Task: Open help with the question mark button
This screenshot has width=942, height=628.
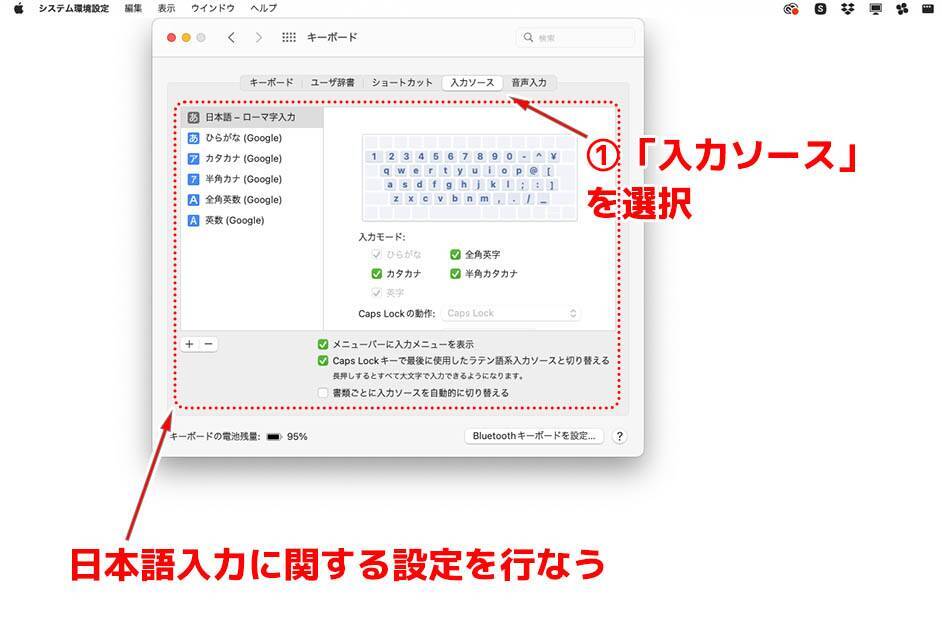Action: tap(619, 436)
